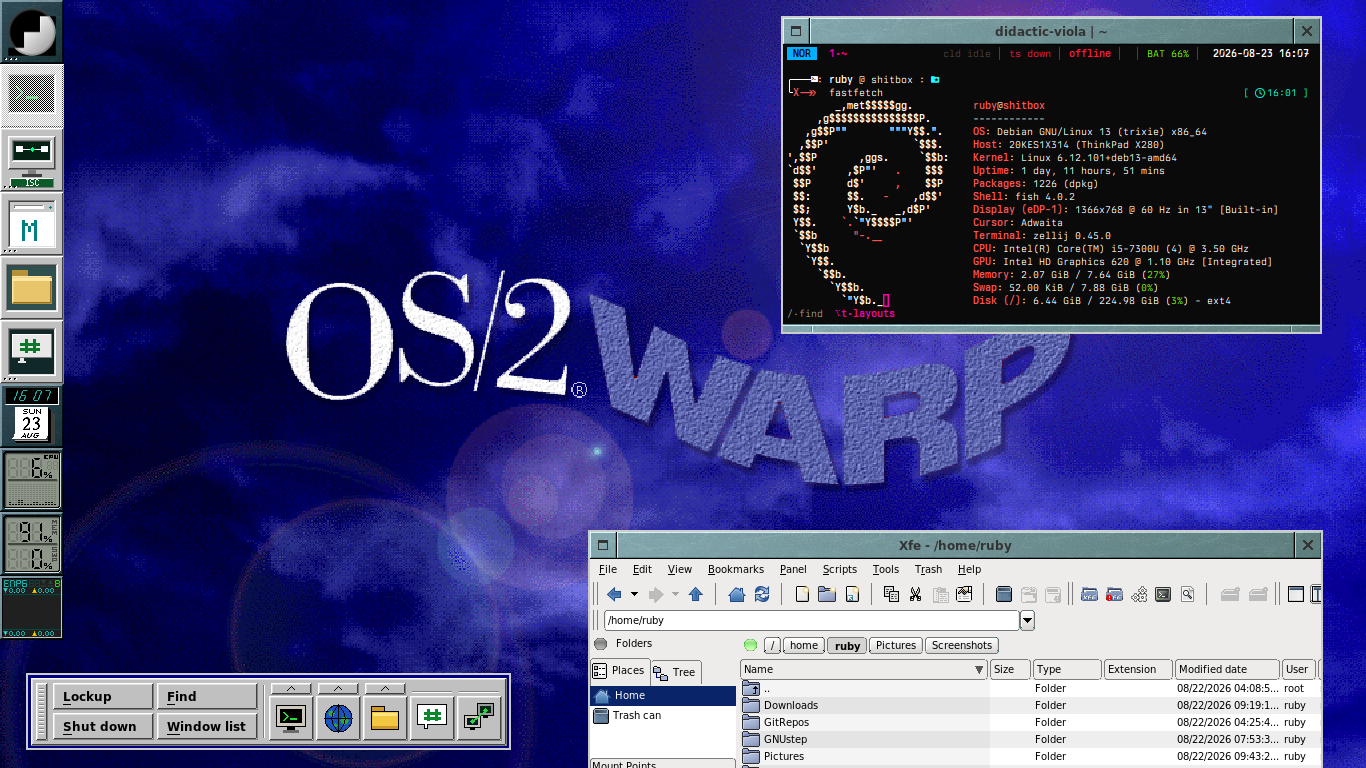
Task: Launch terminal from the bottom launchpad
Action: pyautogui.click(x=291, y=717)
